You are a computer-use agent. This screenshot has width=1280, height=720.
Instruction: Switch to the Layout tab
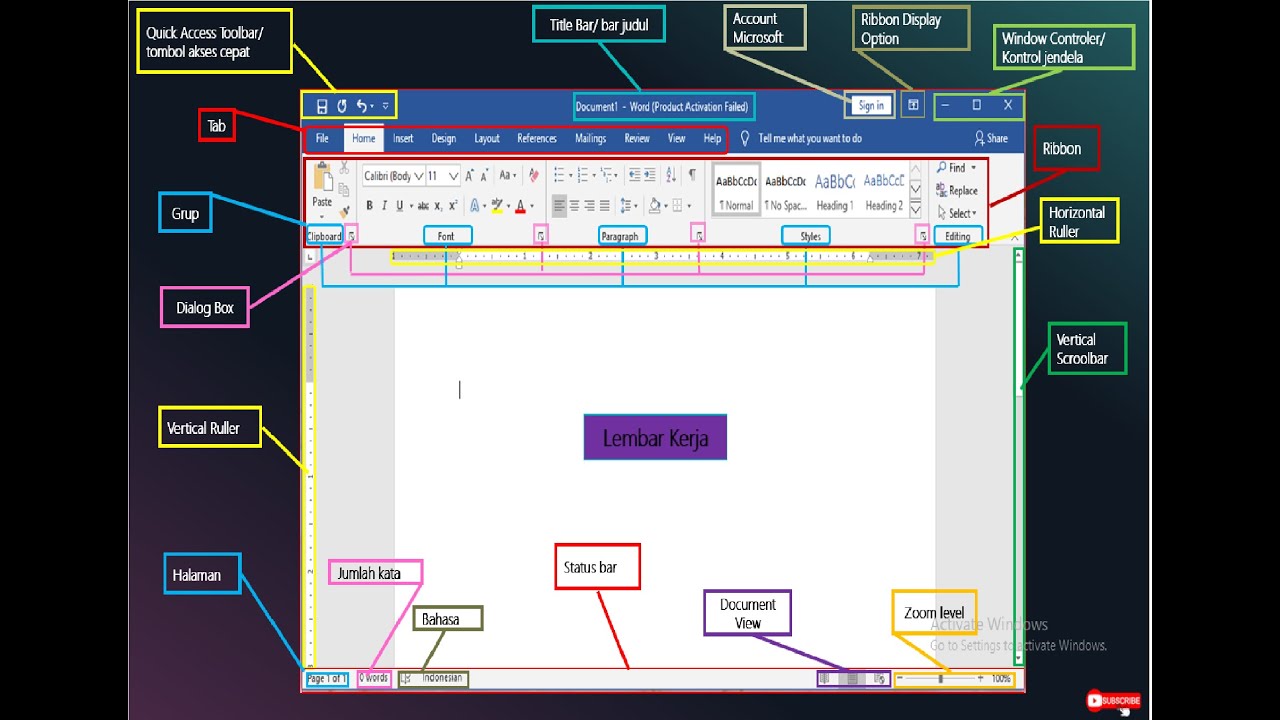coord(487,139)
